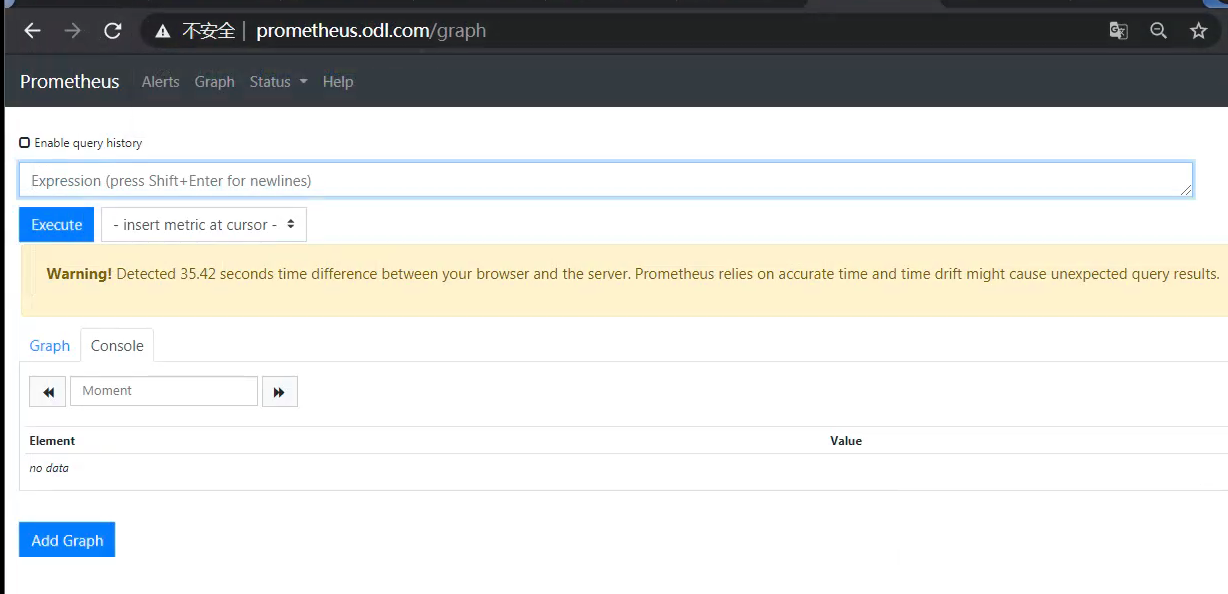Viewport: 1228px width, 594px height.
Task: Focus the Expression query field
Action: 606,180
